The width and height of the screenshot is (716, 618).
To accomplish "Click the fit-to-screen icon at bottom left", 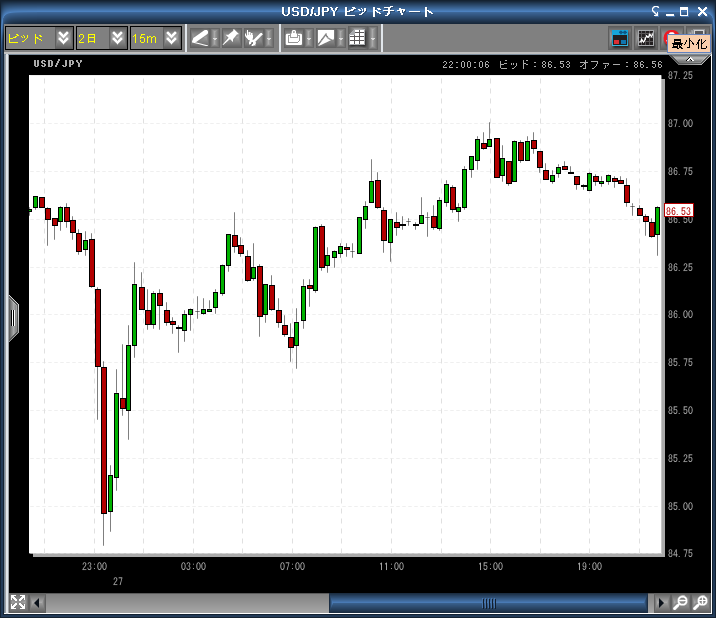I will (x=17, y=602).
